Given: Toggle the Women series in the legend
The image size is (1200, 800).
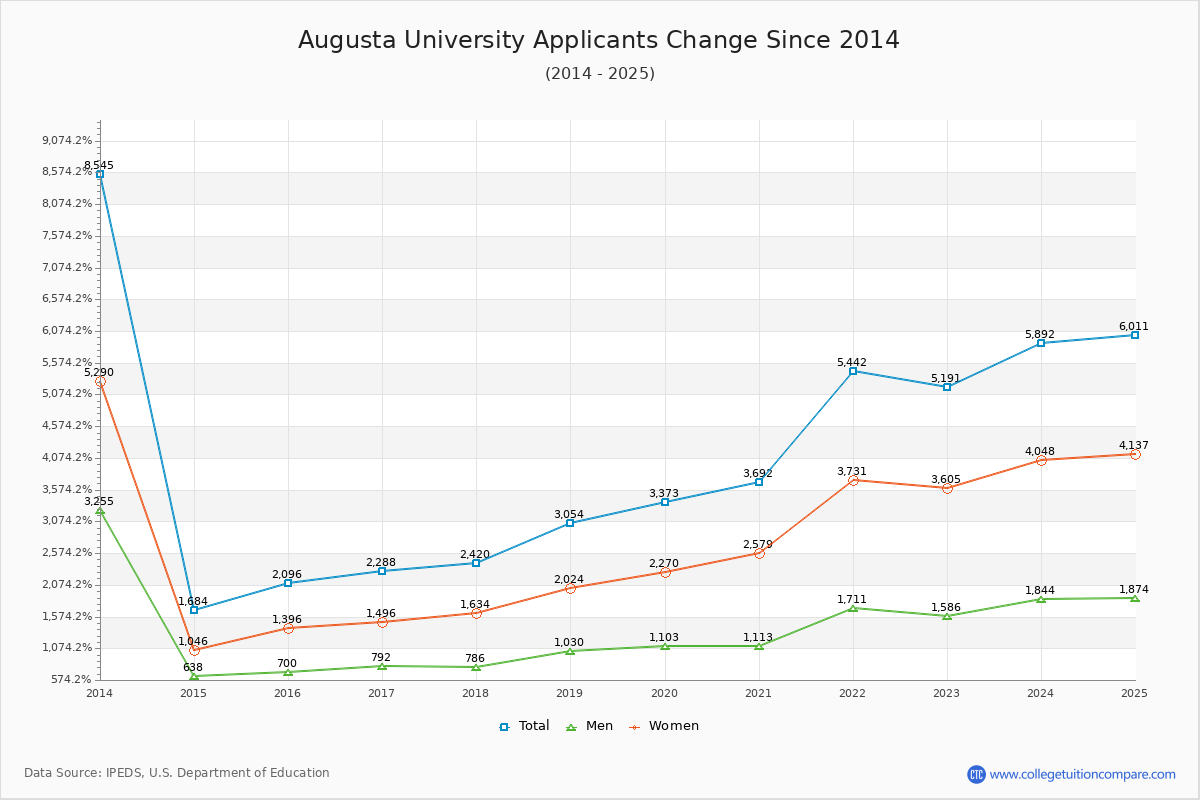Looking at the screenshot, I should pyautogui.click(x=664, y=726).
